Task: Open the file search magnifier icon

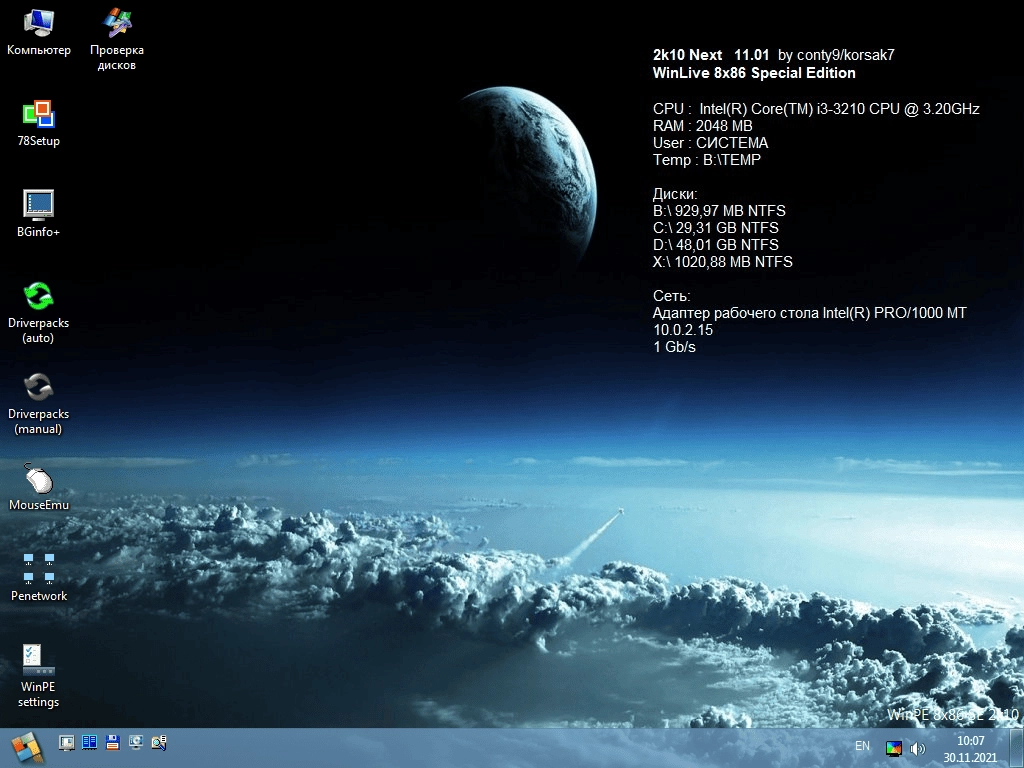Action: coord(159,743)
